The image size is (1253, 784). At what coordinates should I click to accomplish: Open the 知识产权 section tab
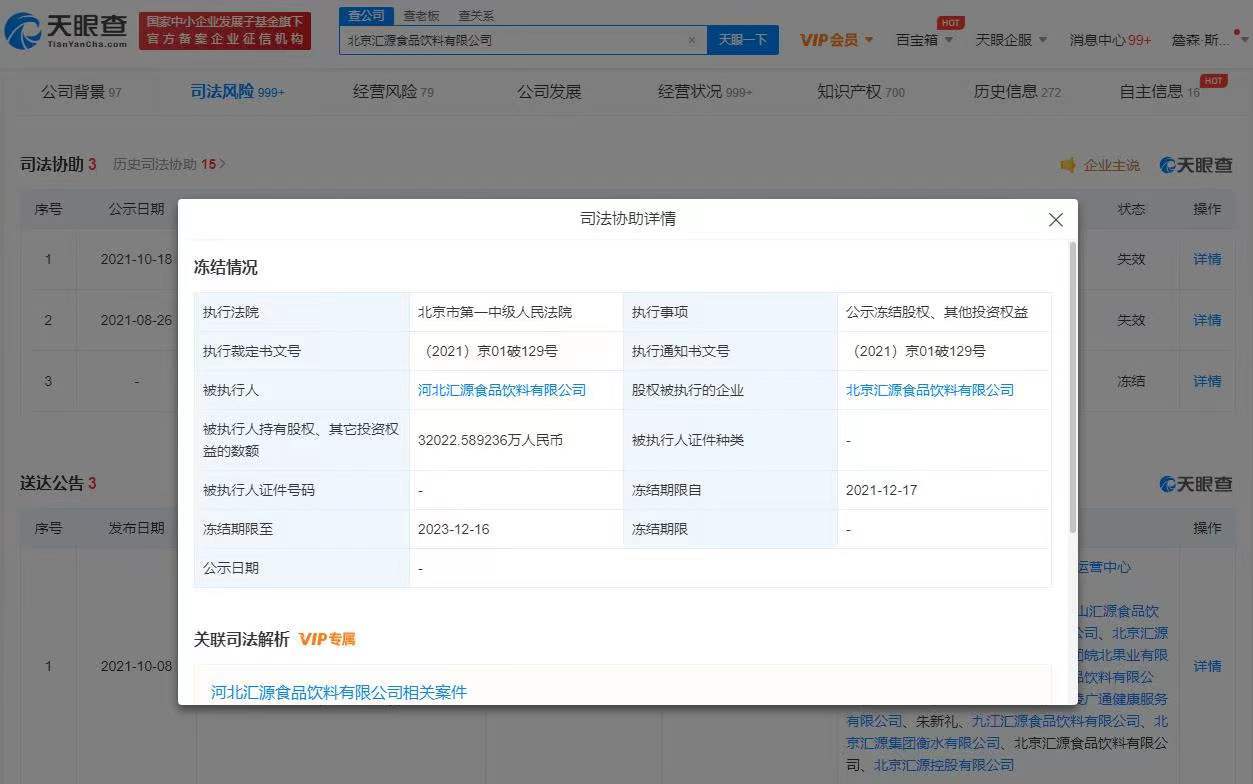(x=861, y=92)
